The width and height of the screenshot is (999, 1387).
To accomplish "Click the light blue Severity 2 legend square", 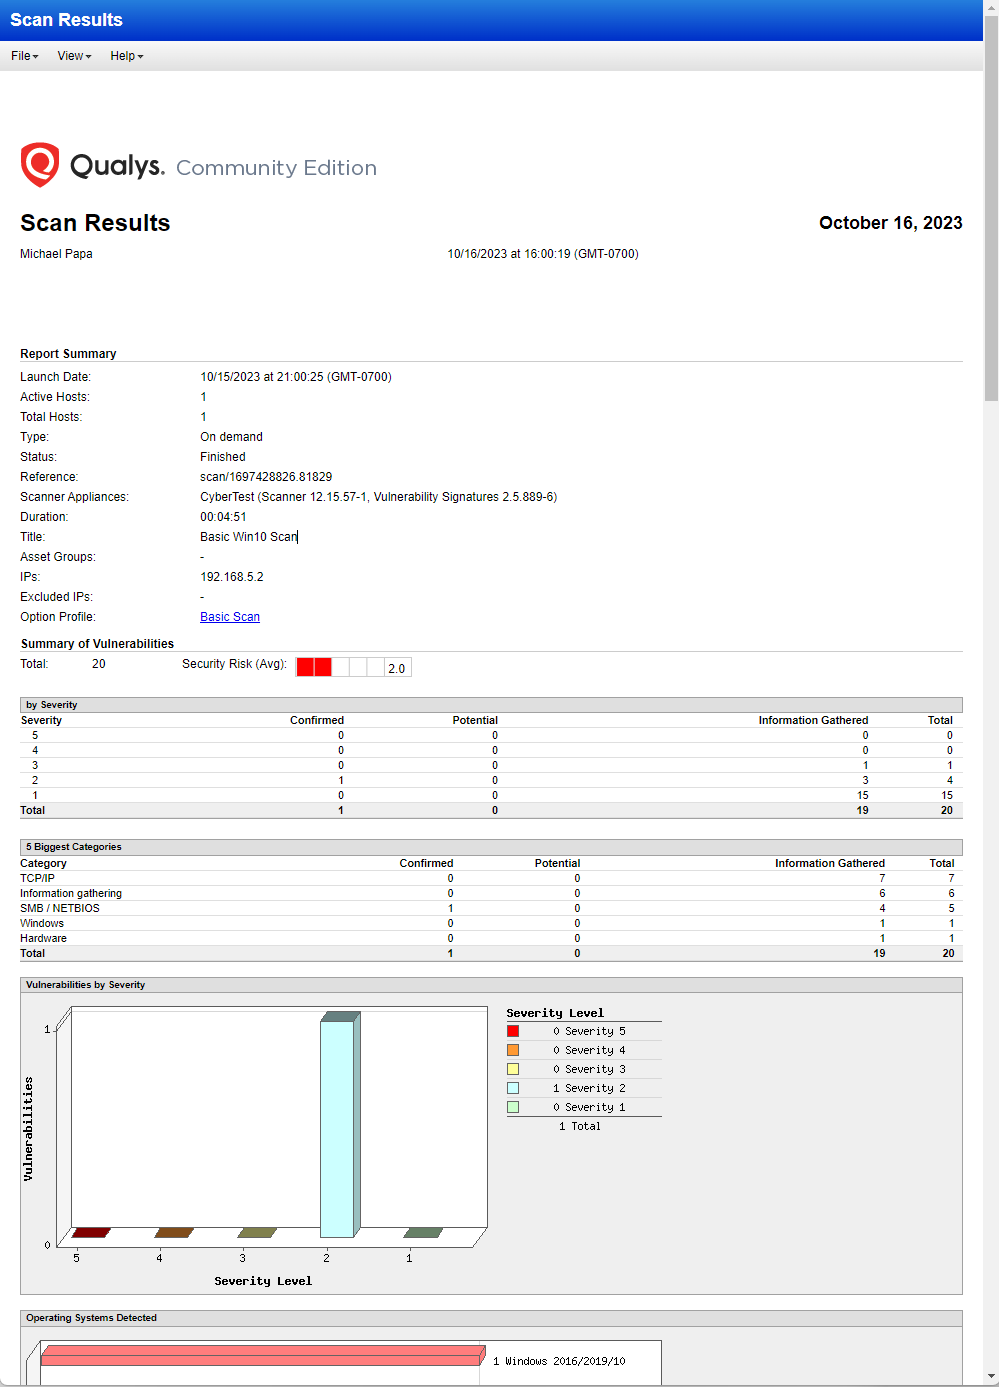I will point(514,1087).
